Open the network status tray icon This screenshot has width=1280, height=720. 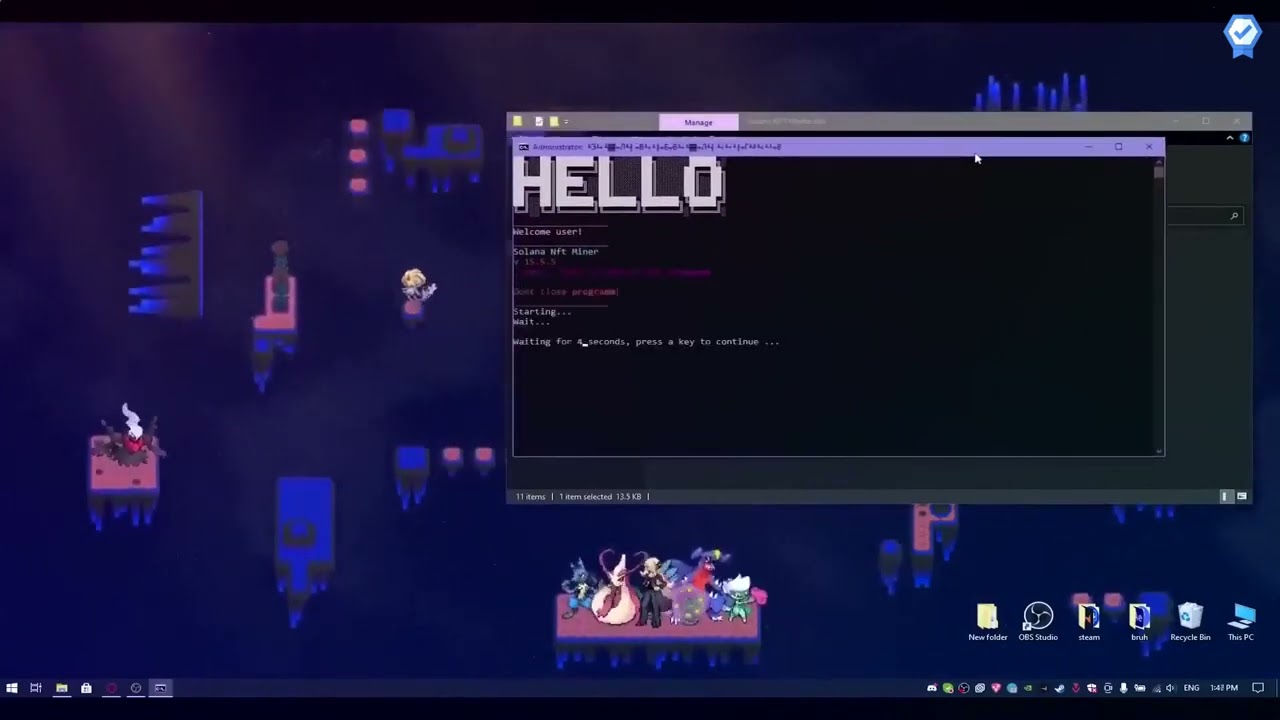(x=1157, y=688)
